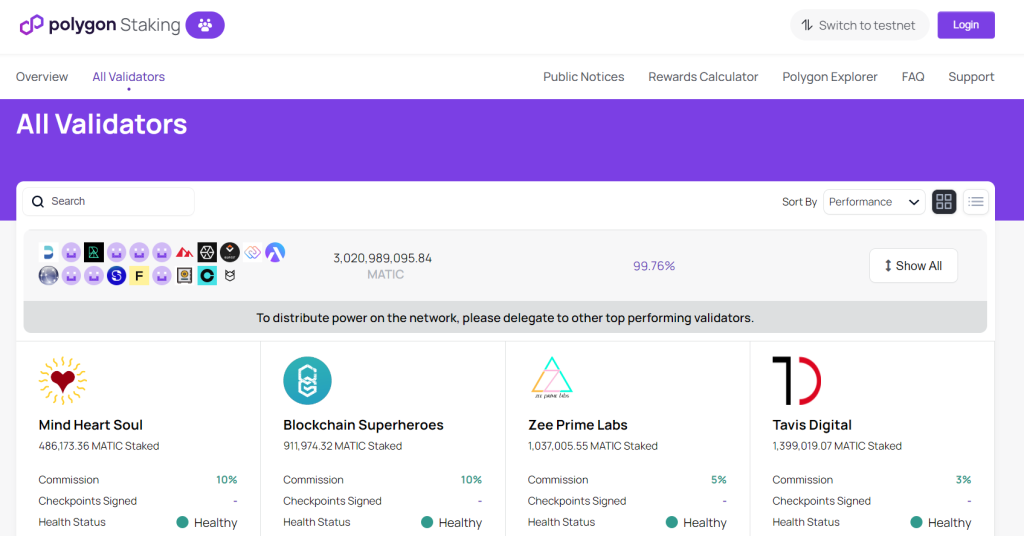The image size is (1024, 536).
Task: Click the validator Search field
Action: [x=108, y=201]
